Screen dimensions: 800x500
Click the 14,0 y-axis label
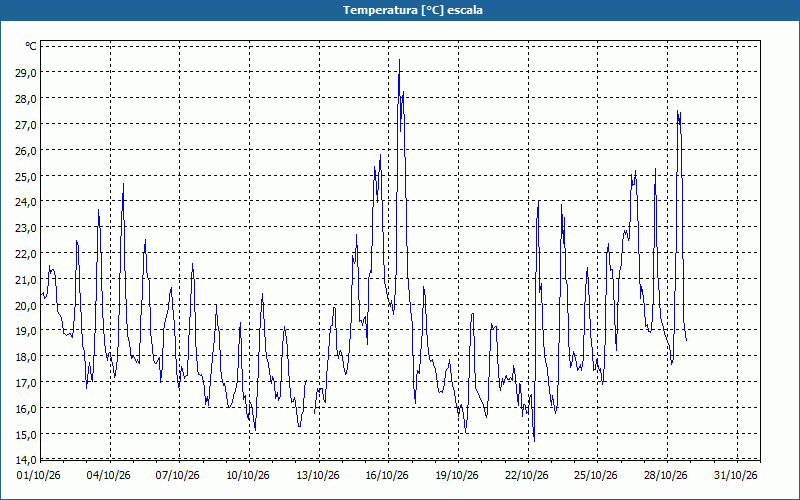pyautogui.click(x=26, y=459)
